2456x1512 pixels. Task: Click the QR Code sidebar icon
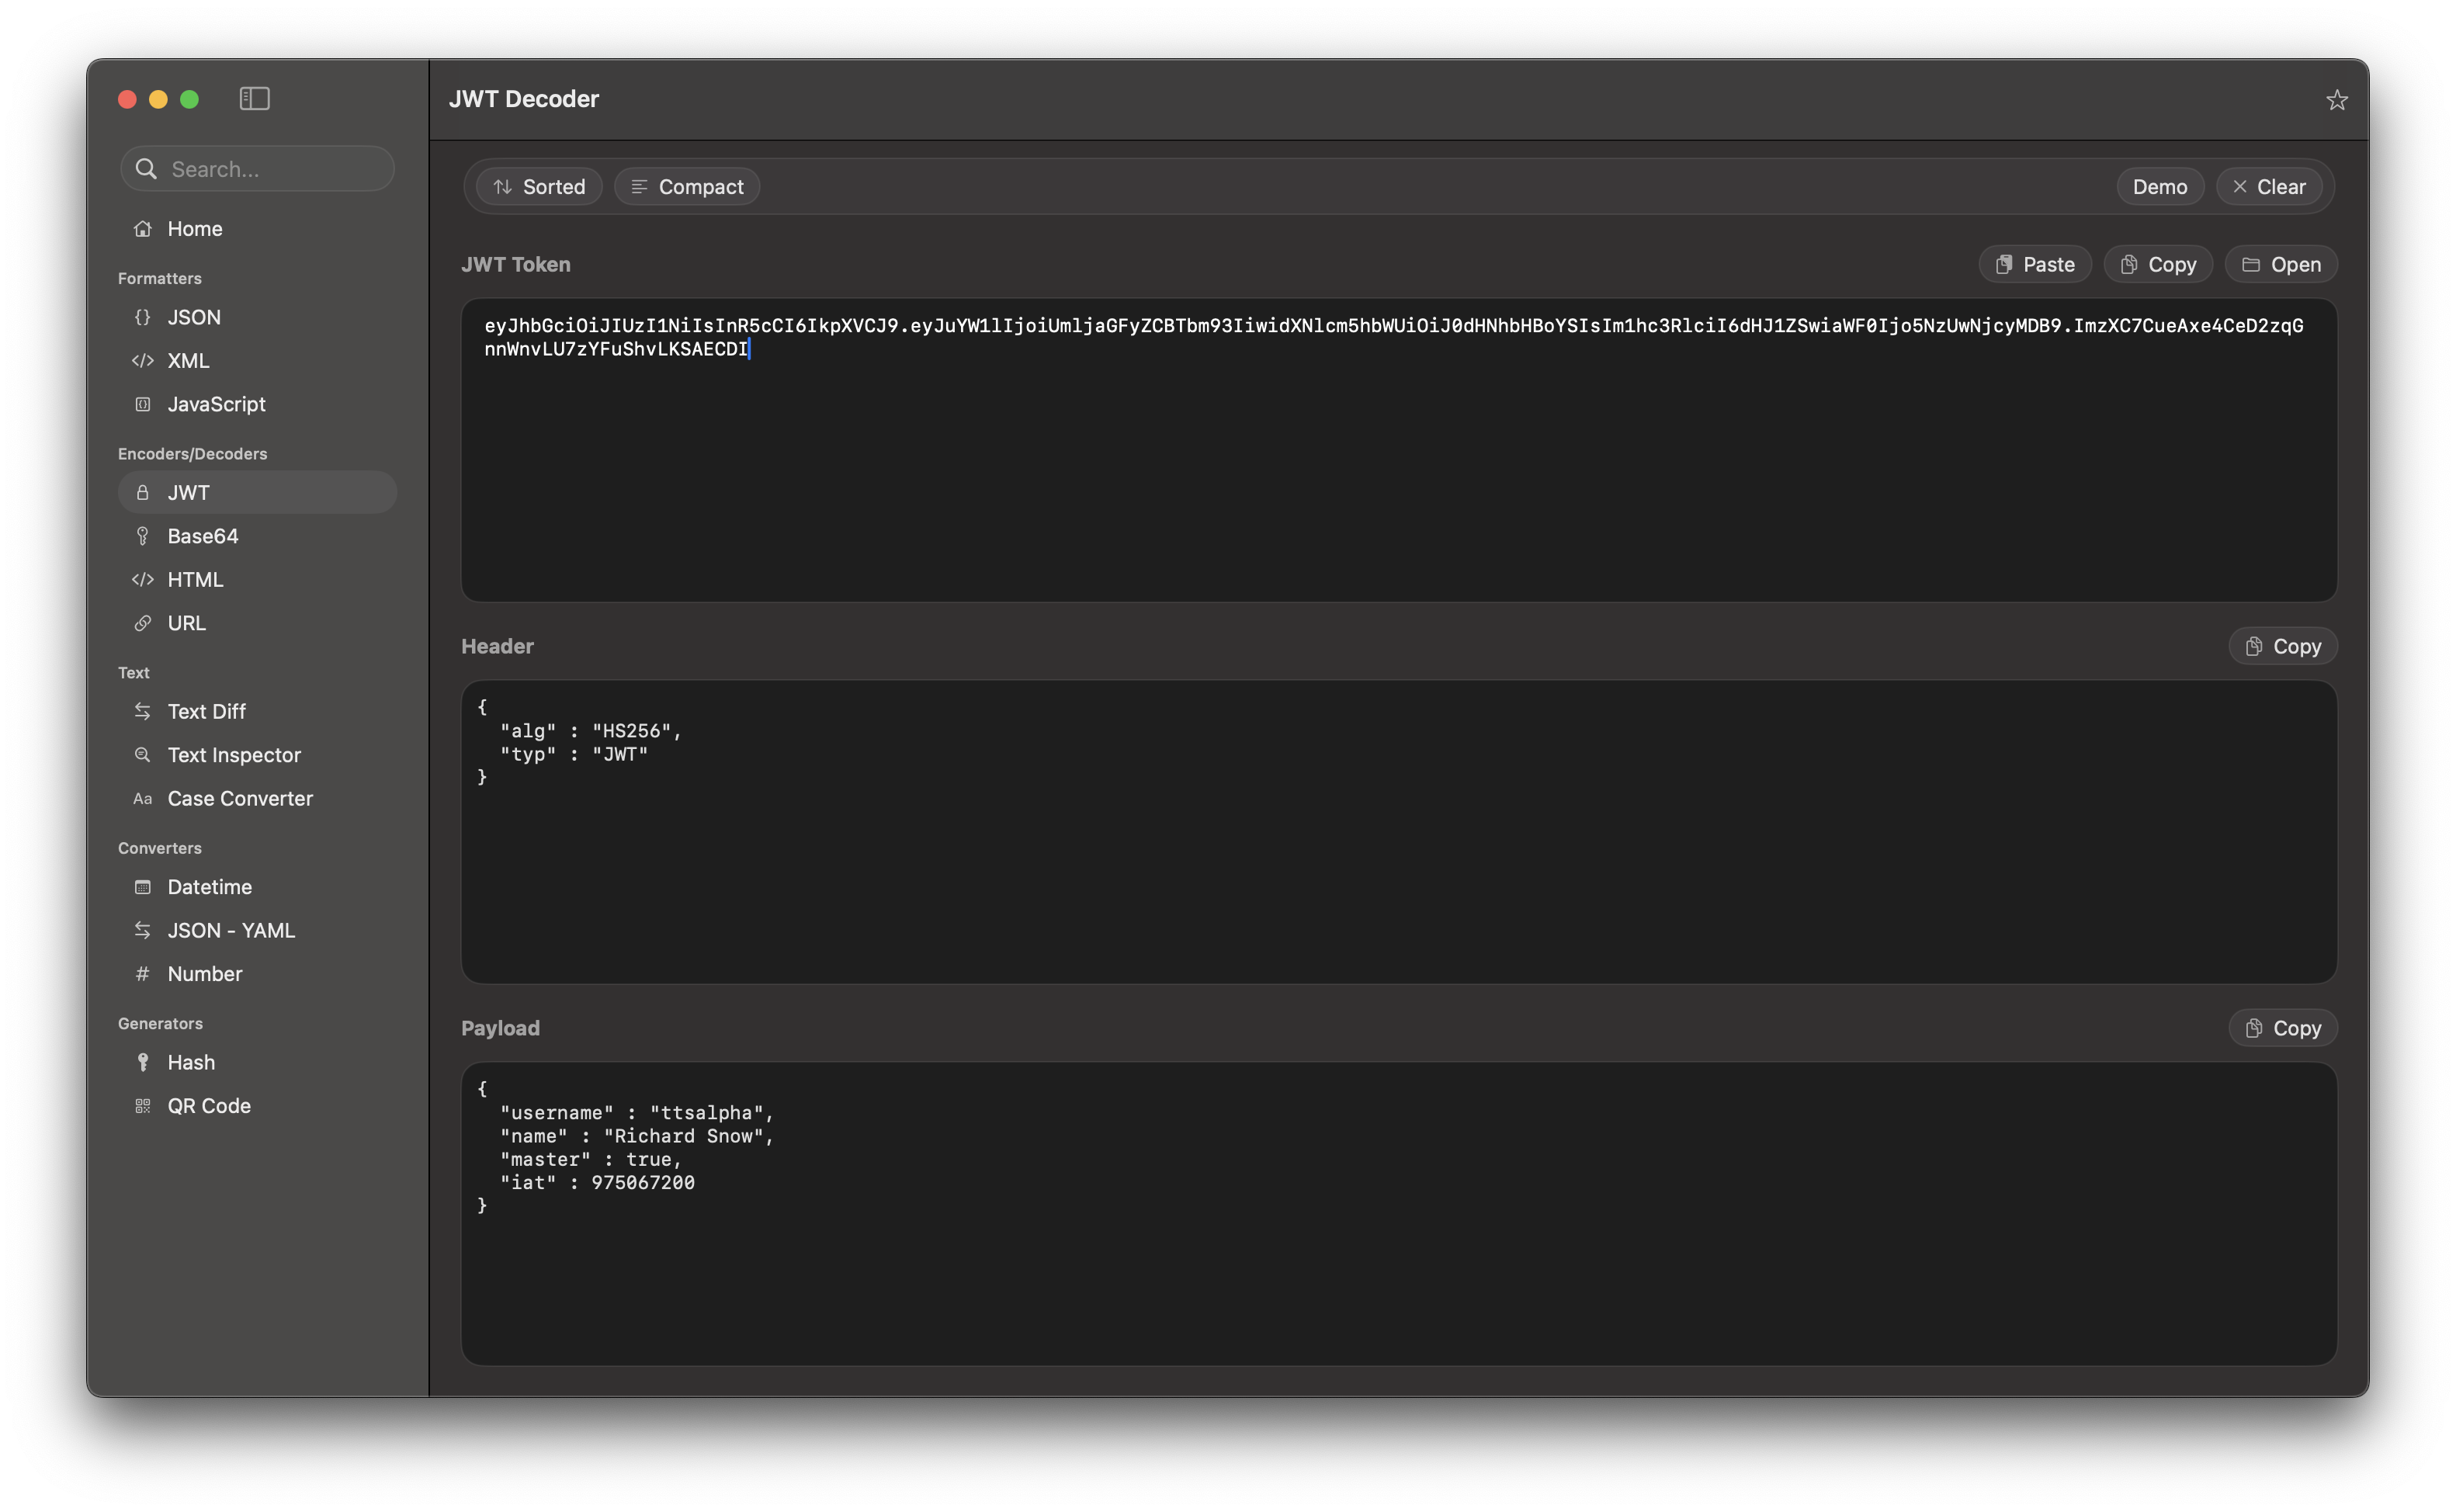(x=143, y=1106)
